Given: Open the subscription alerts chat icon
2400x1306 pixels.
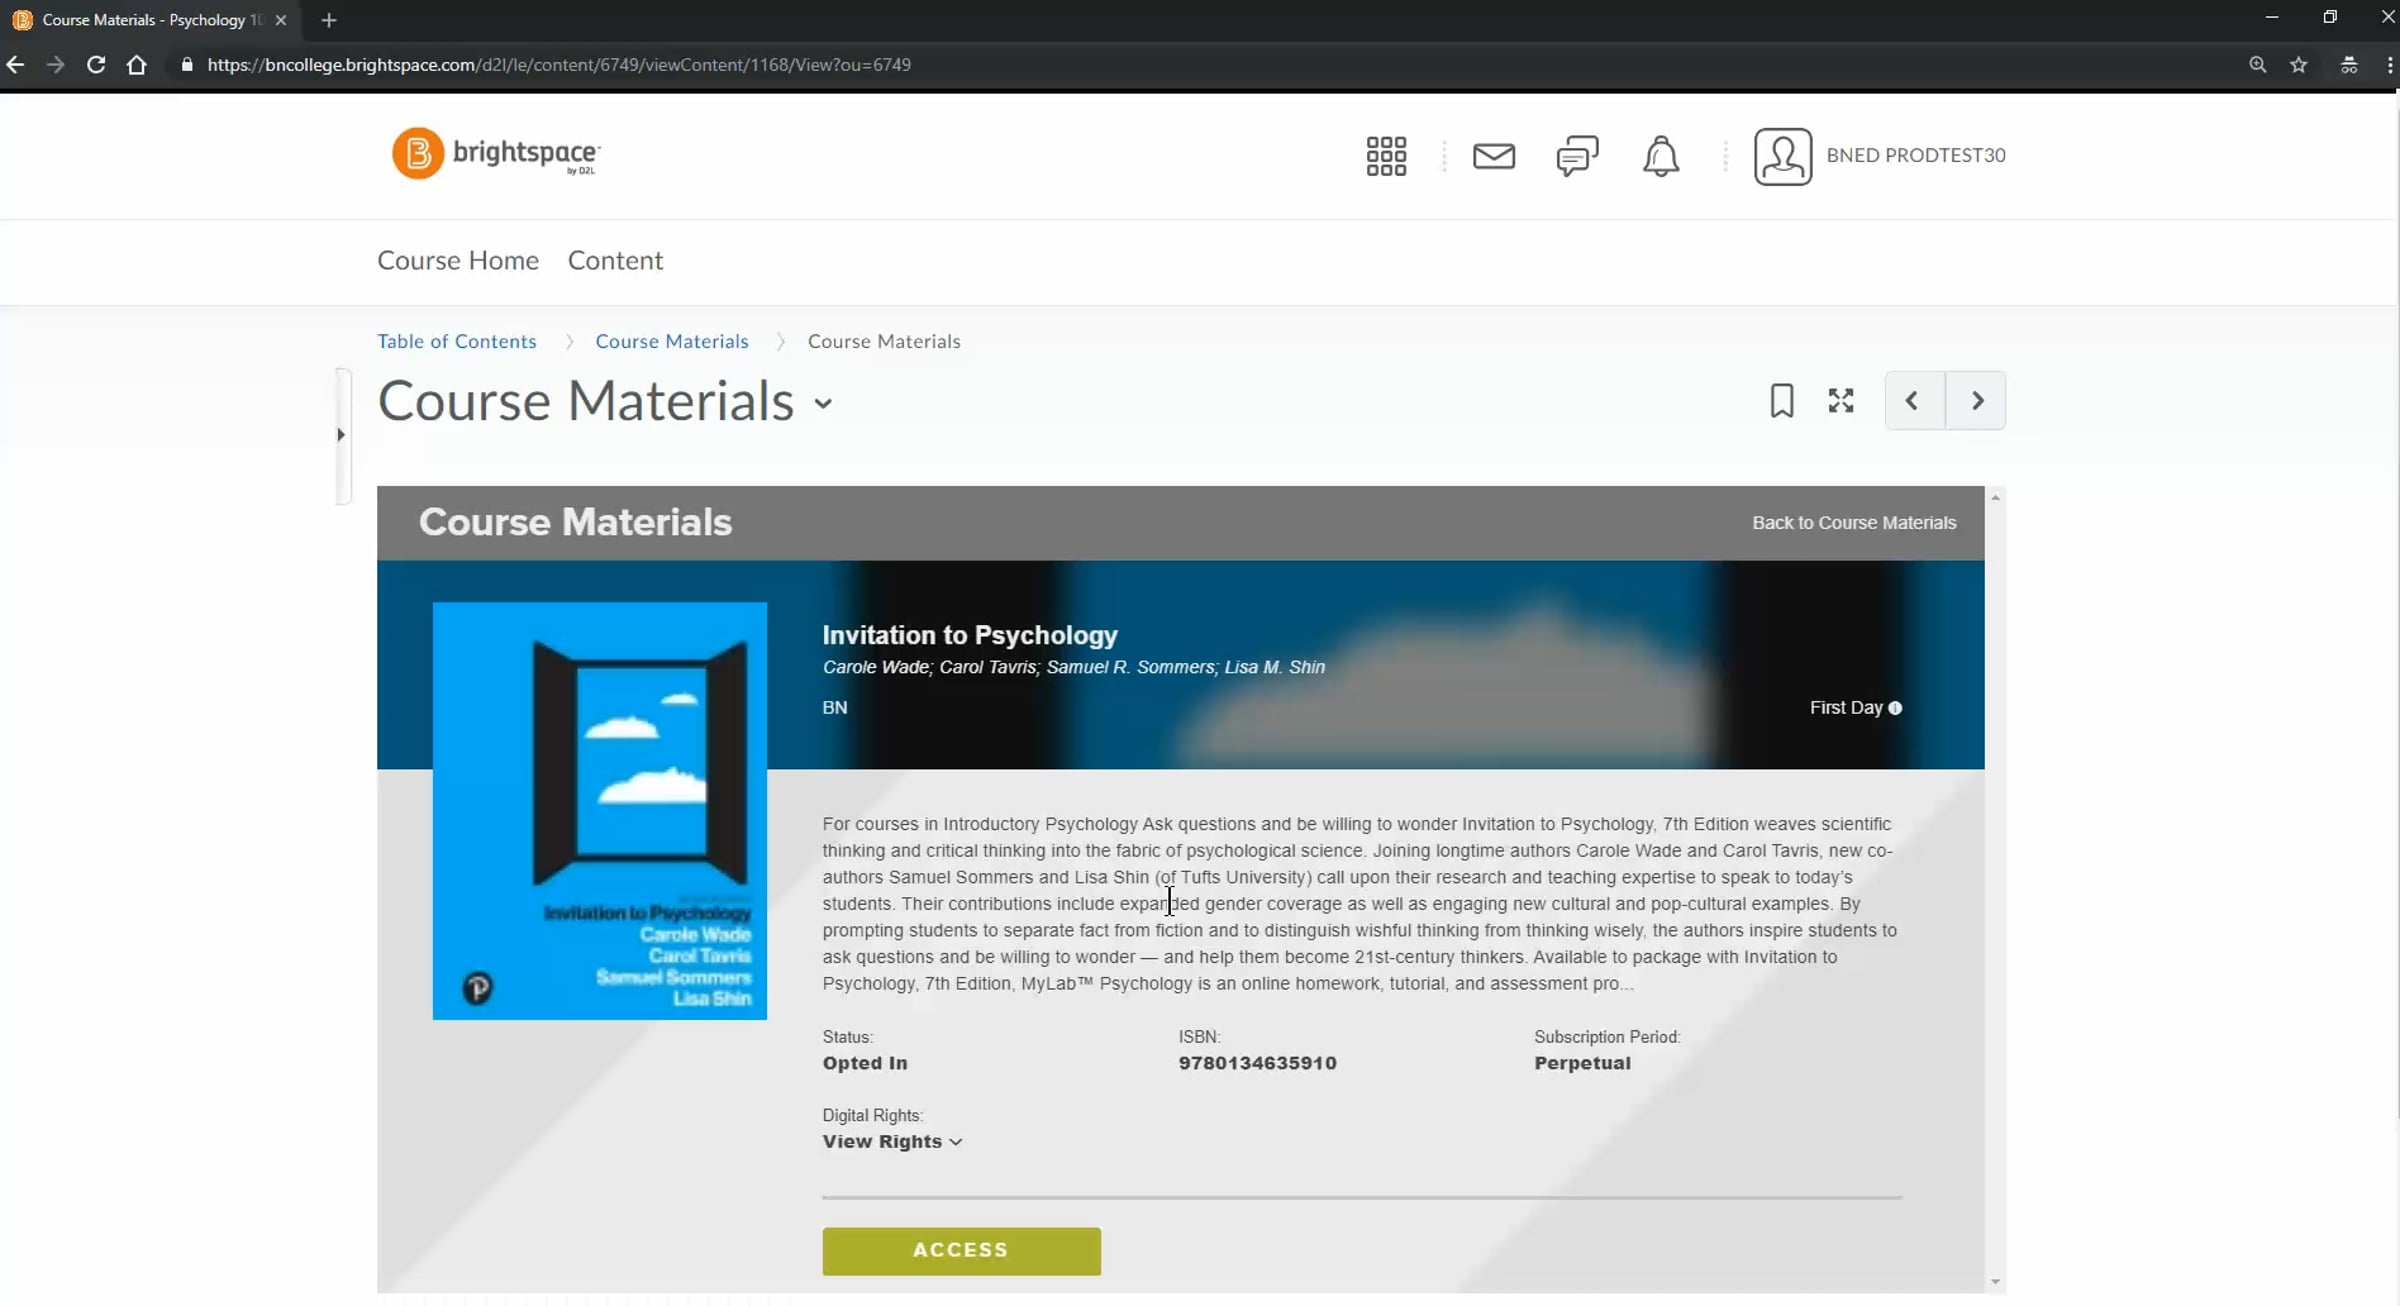Looking at the screenshot, I should tap(1577, 156).
